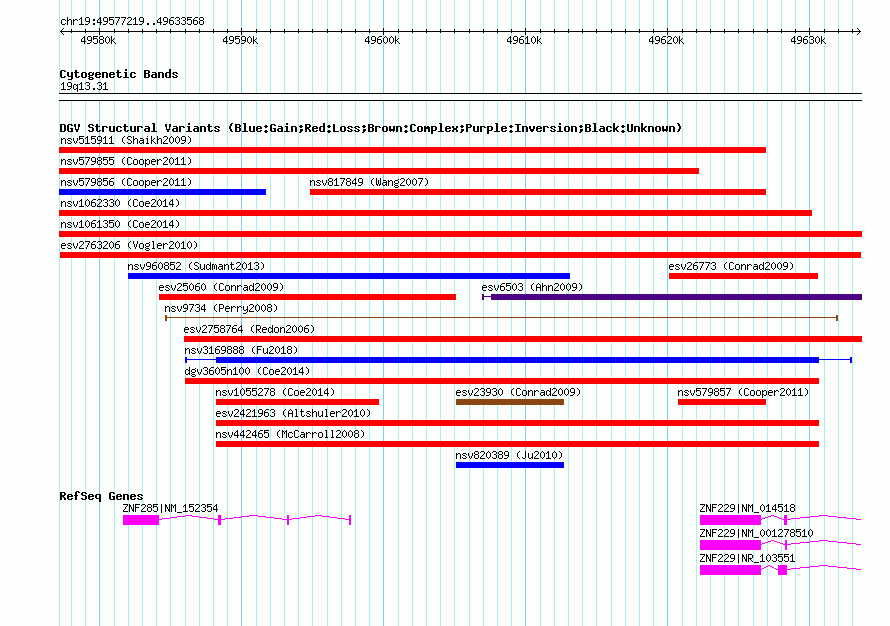Click the nsv442465 (McCarroll2008) label
This screenshot has width=890, height=626.
[290, 434]
